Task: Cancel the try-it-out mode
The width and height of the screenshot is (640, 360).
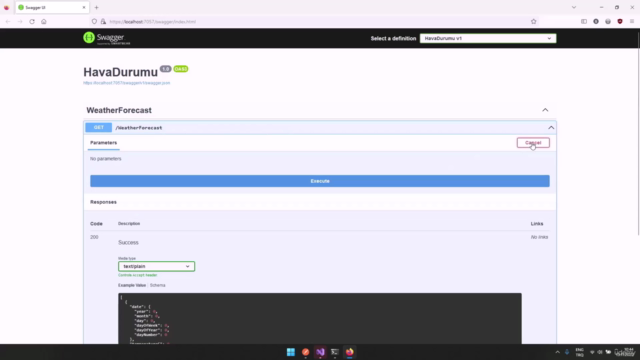Action: point(533,143)
